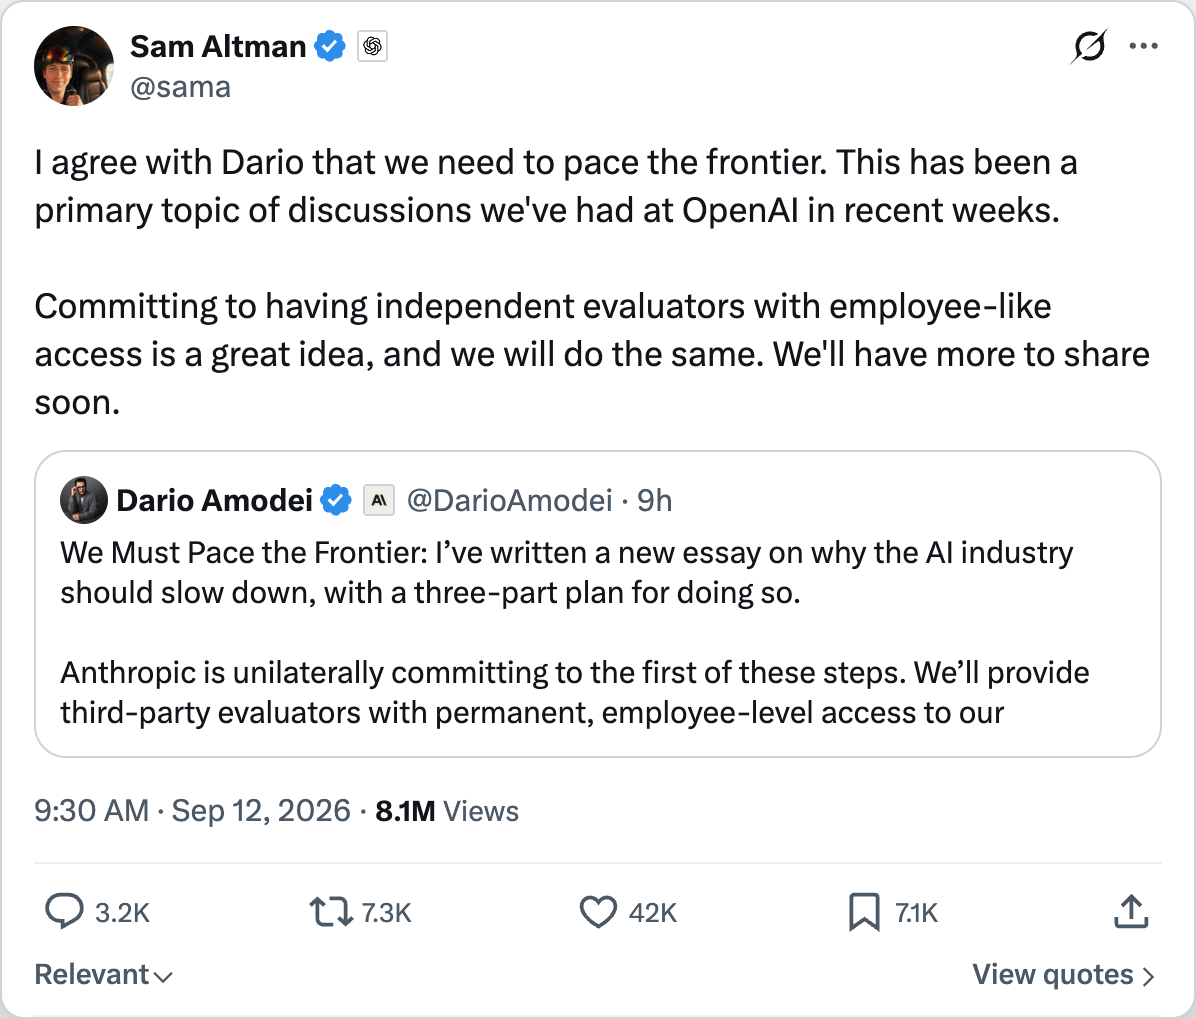
Task: Click the chevron beside Relevant
Action: tap(163, 977)
